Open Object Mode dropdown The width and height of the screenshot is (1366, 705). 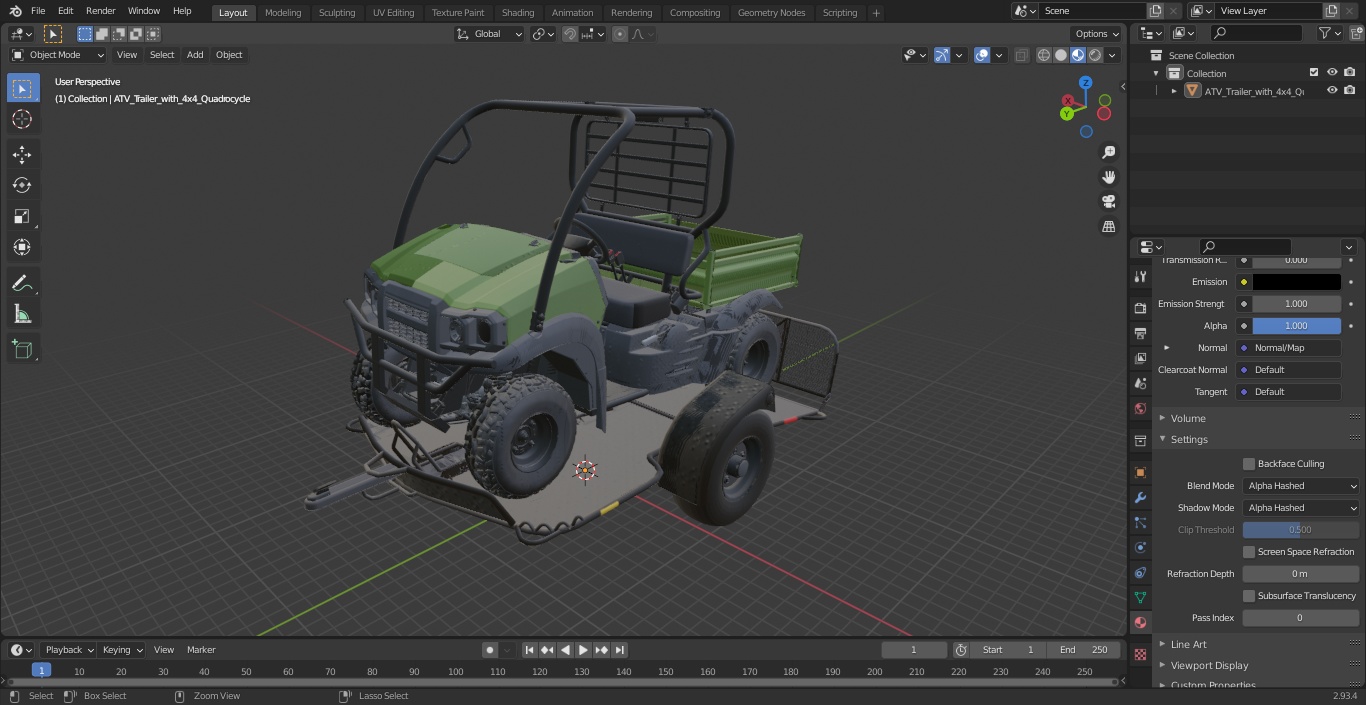click(58, 55)
